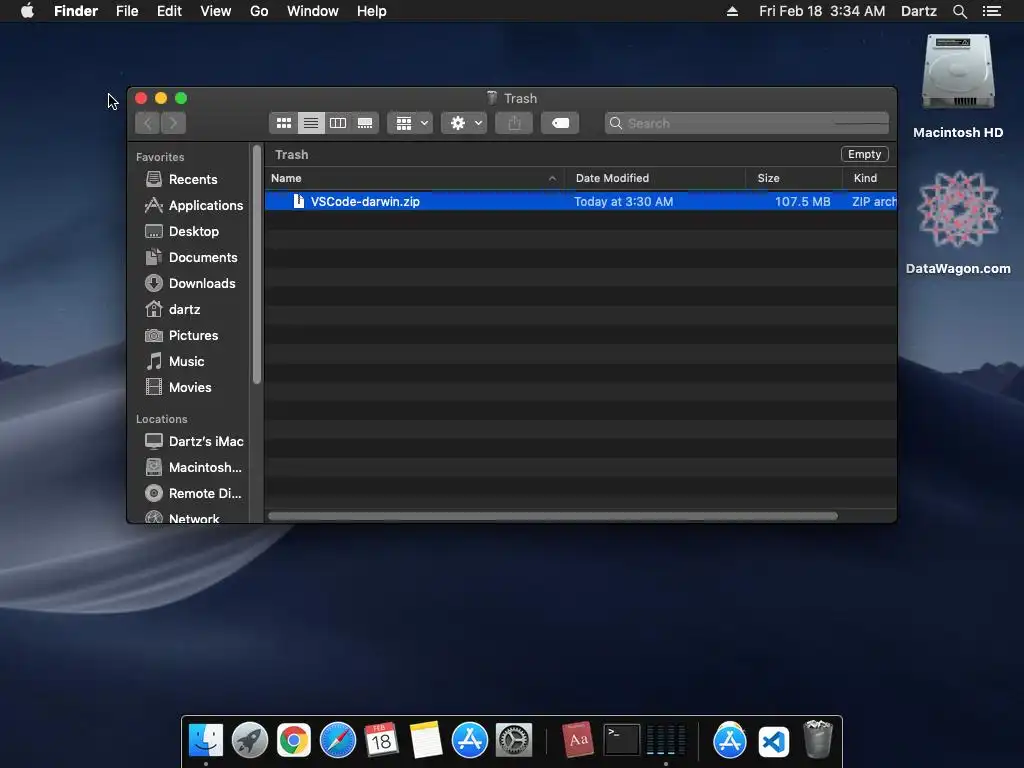1024x768 pixels.
Task: Click the zip file's document icon
Action: [x=298, y=201]
